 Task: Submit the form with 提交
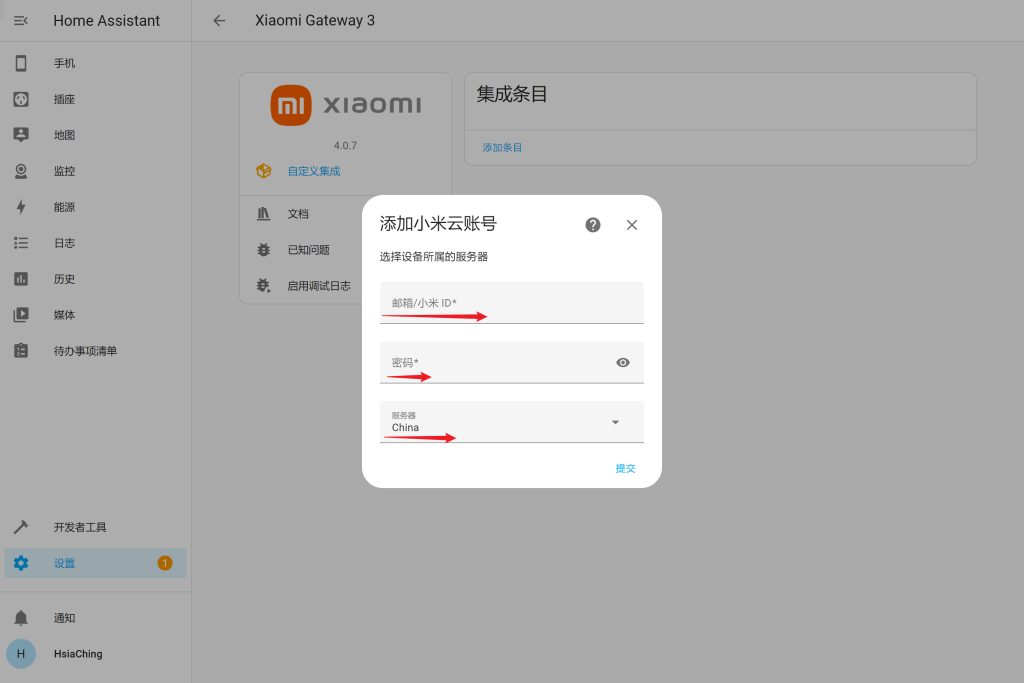pyautogui.click(x=626, y=468)
